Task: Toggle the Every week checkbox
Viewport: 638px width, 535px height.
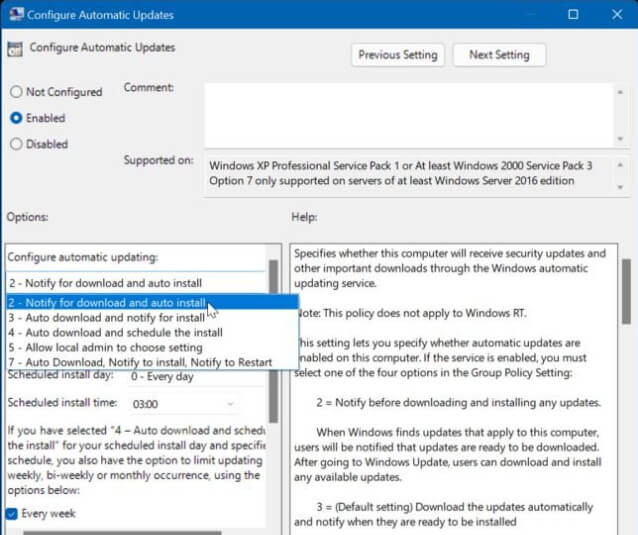Action: click(x=12, y=514)
